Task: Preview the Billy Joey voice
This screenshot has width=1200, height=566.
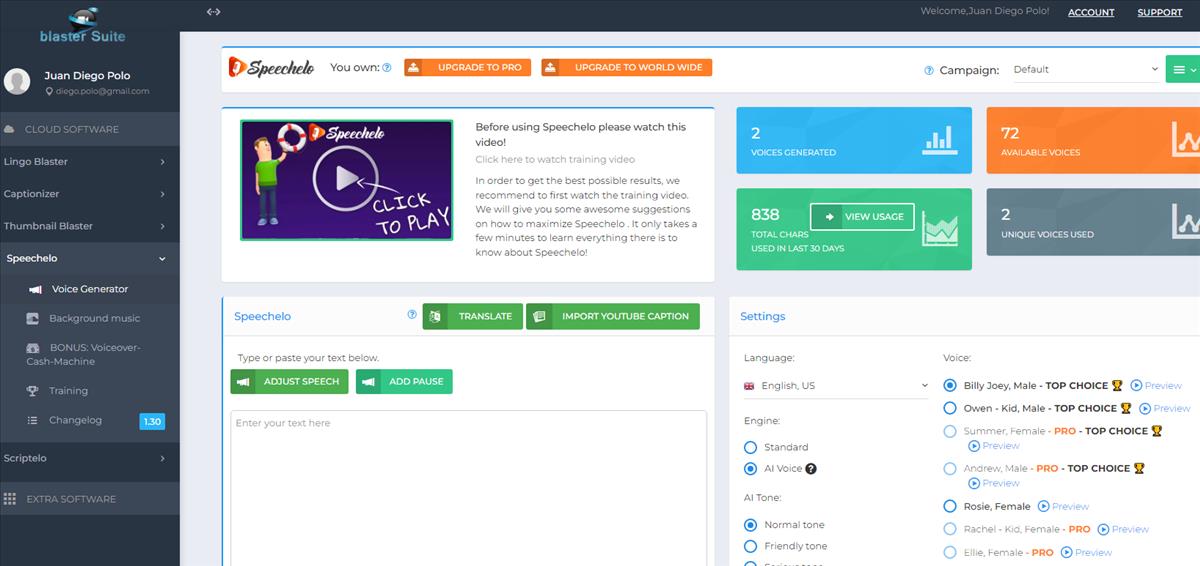Action: click(1156, 386)
